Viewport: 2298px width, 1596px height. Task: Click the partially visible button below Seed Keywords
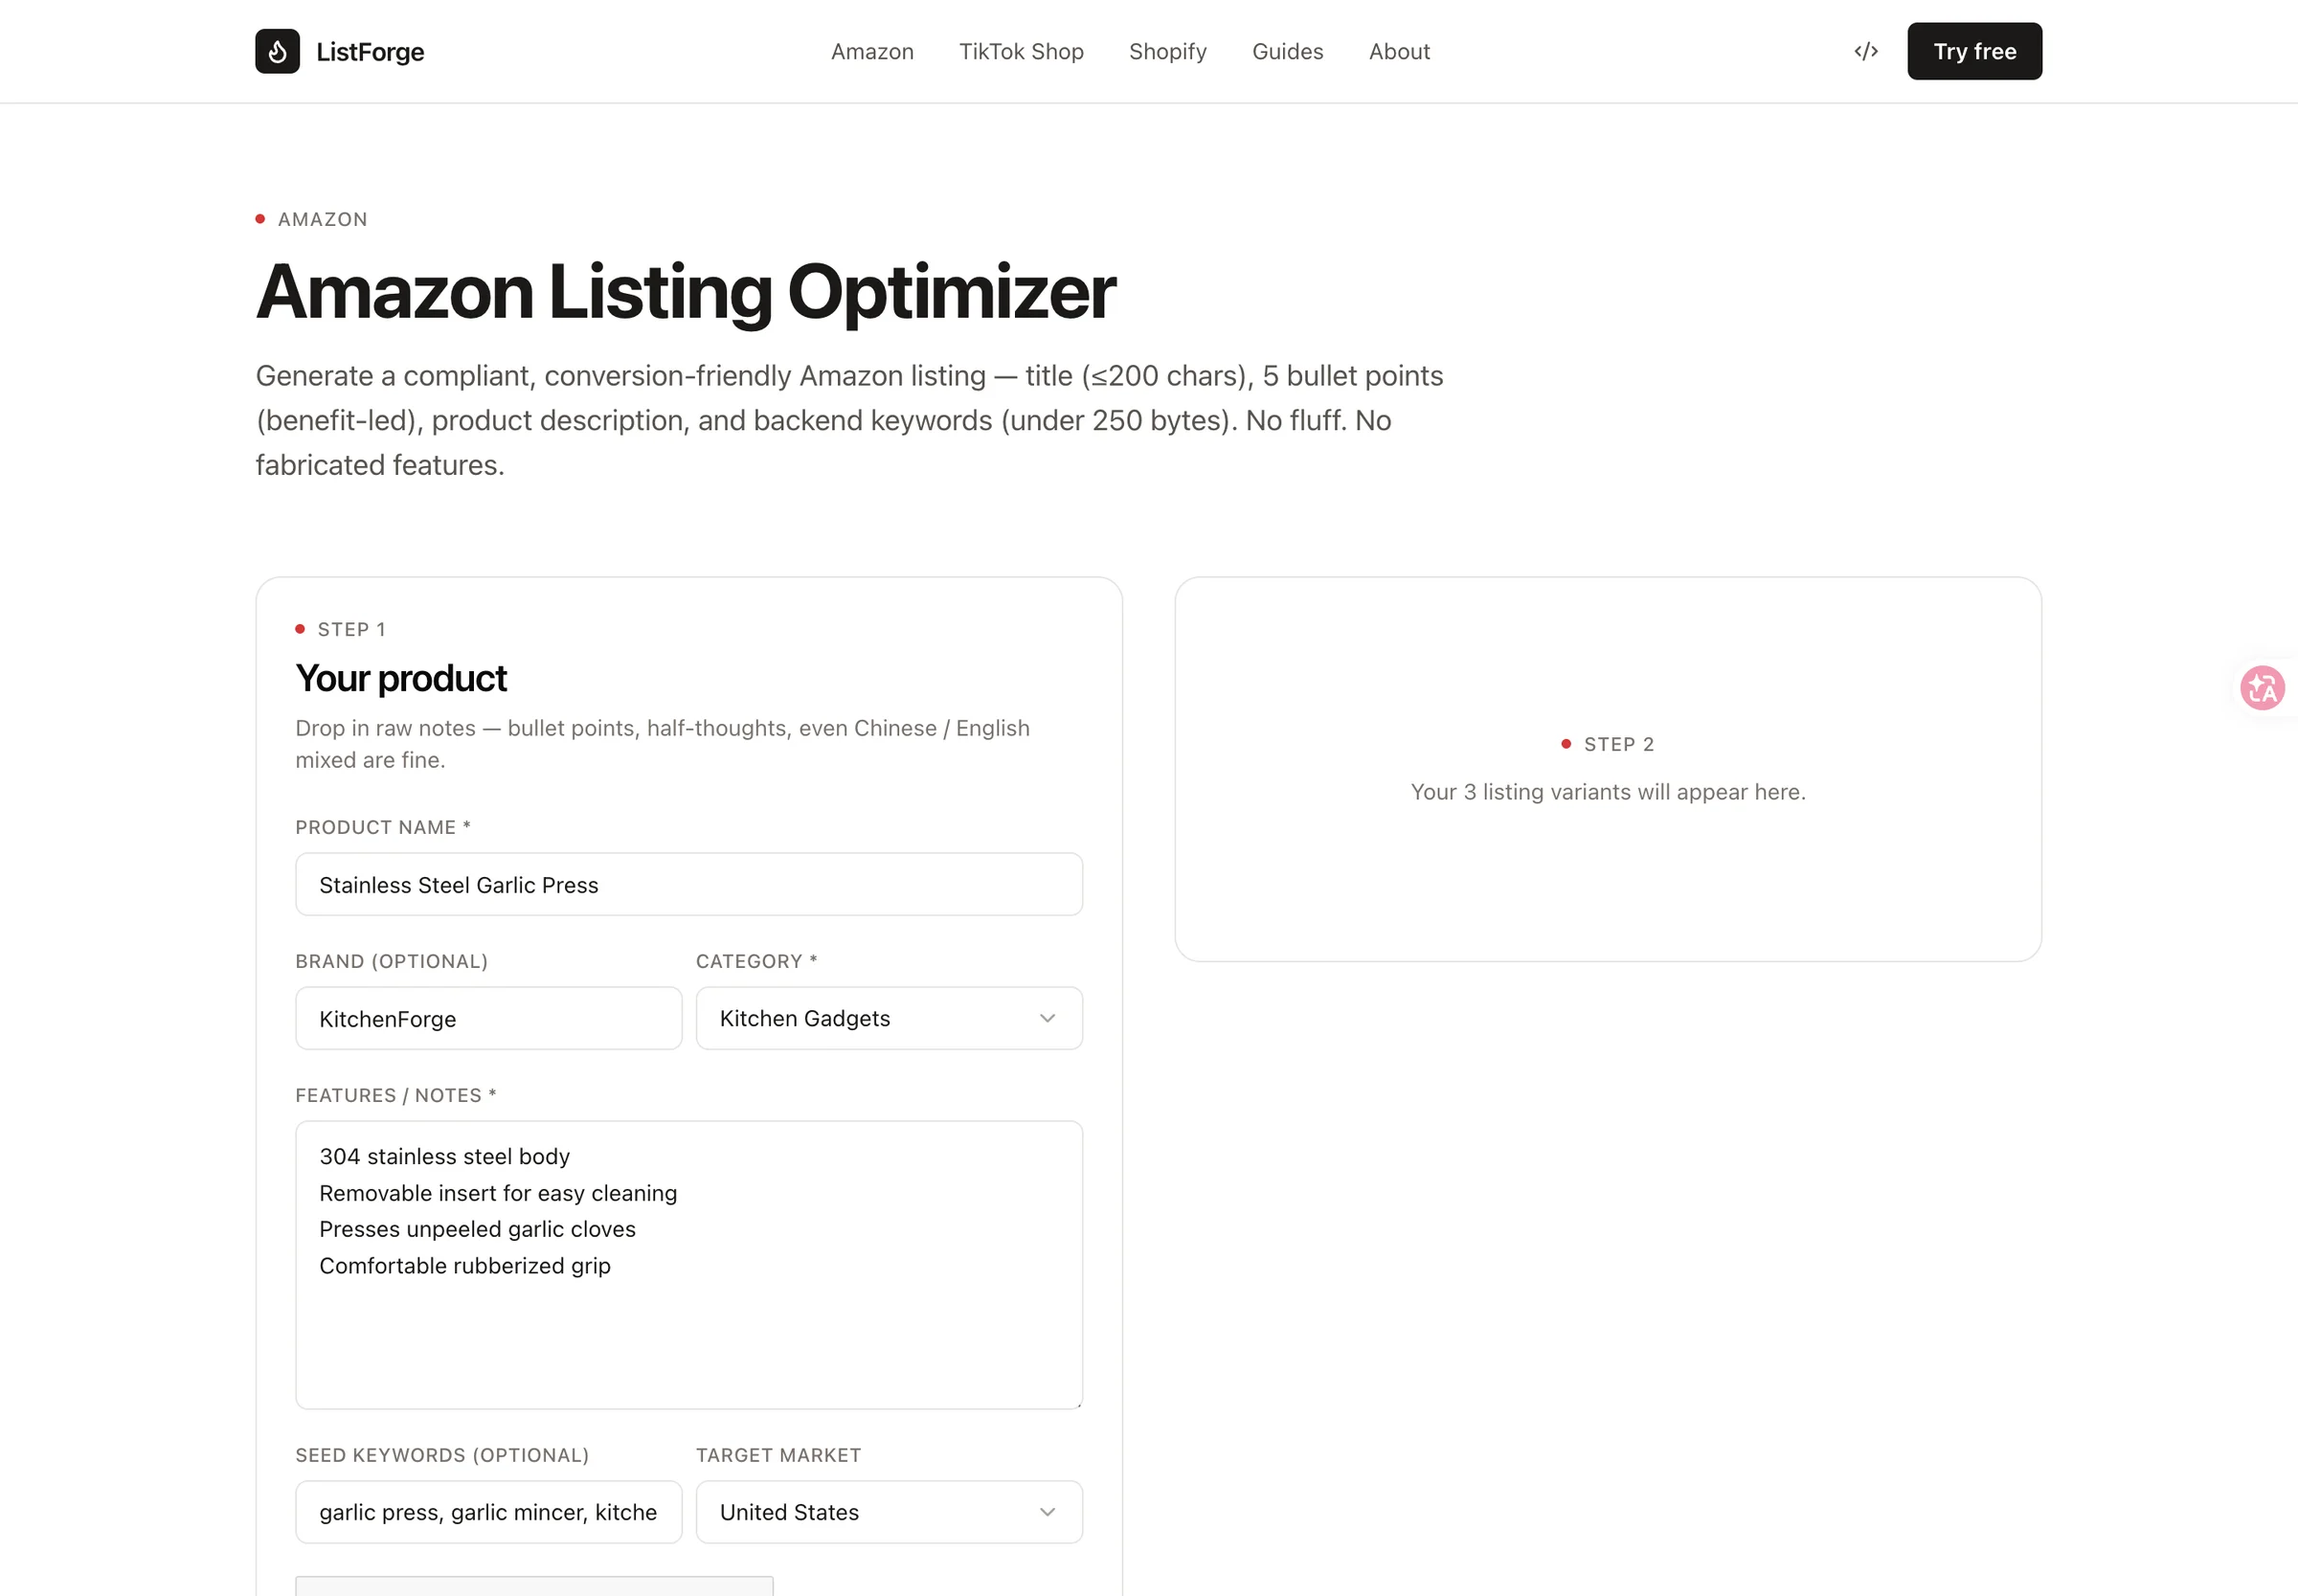click(x=534, y=1586)
